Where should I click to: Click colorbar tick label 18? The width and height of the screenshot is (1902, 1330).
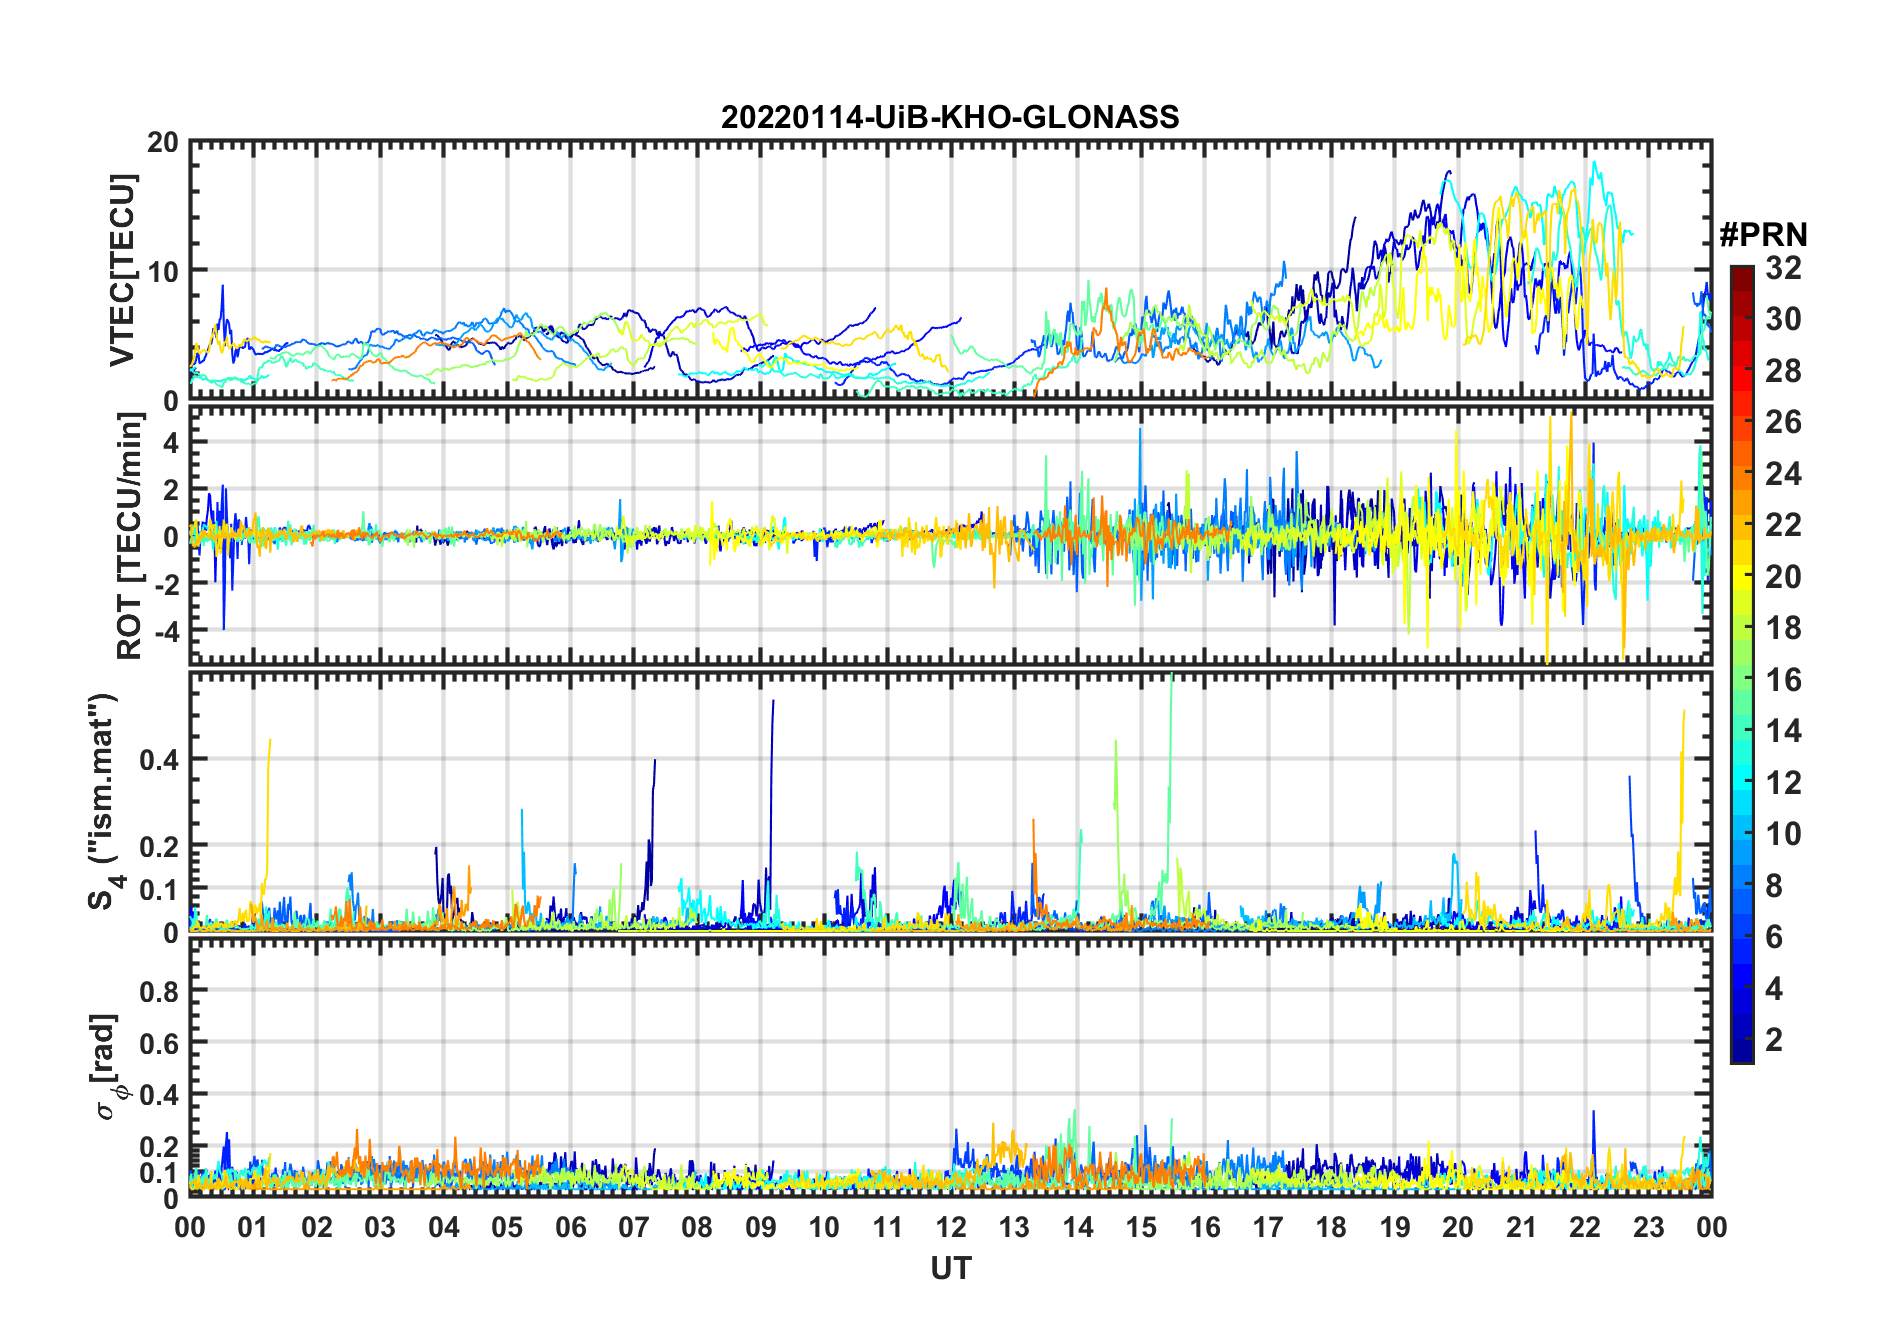coord(1783,628)
